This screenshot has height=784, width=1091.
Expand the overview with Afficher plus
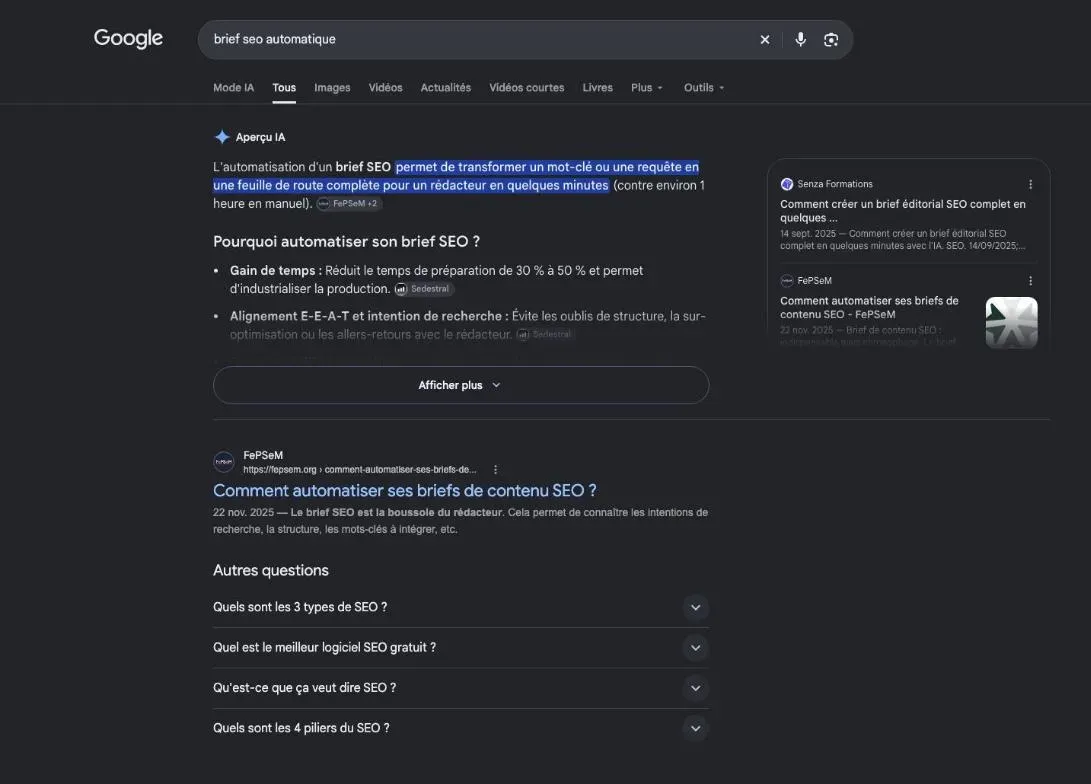pyautogui.click(x=461, y=385)
